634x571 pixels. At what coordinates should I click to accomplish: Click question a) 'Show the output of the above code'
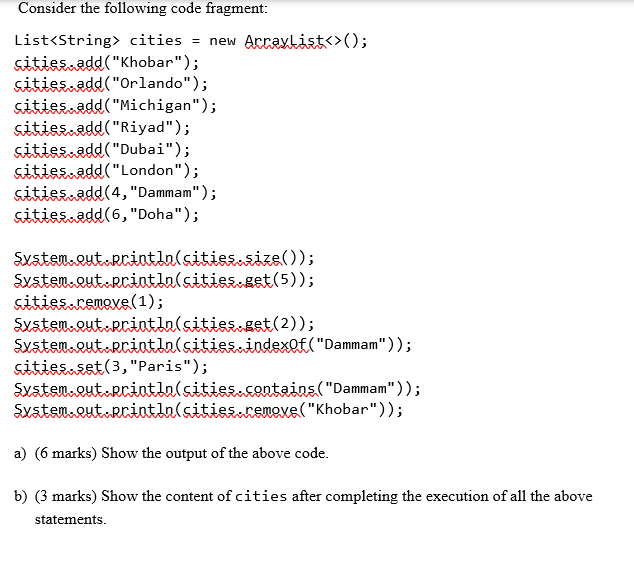point(171,453)
